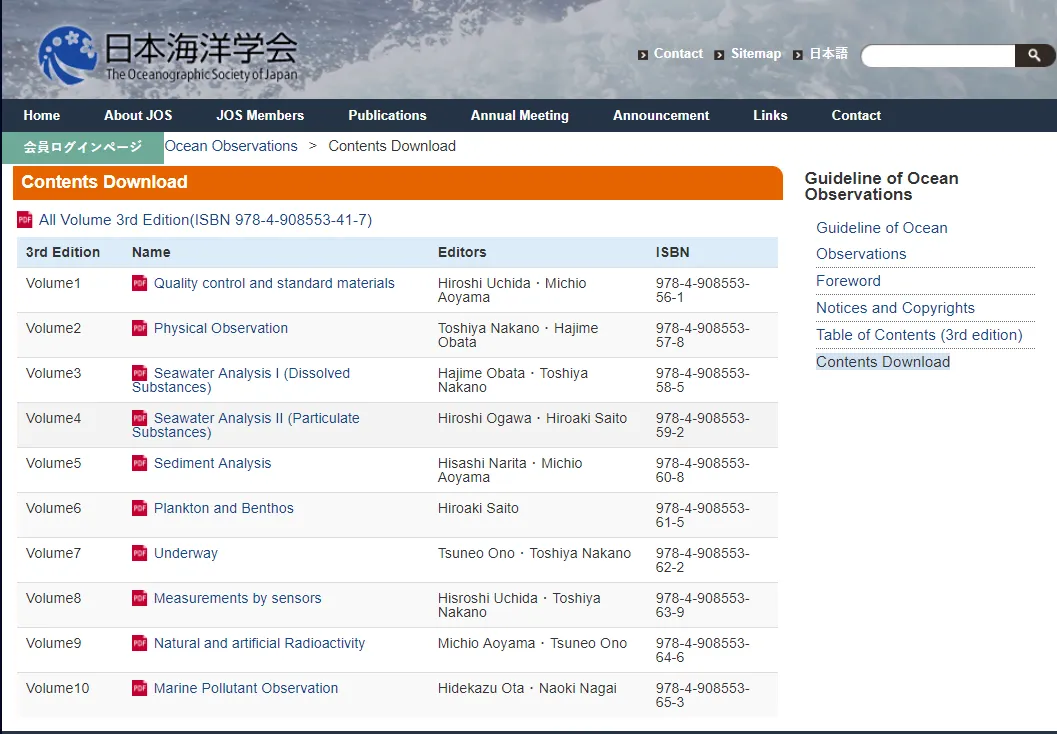The image size is (1057, 734).
Task: Click the PDF icon next to Underway
Action: [139, 554]
